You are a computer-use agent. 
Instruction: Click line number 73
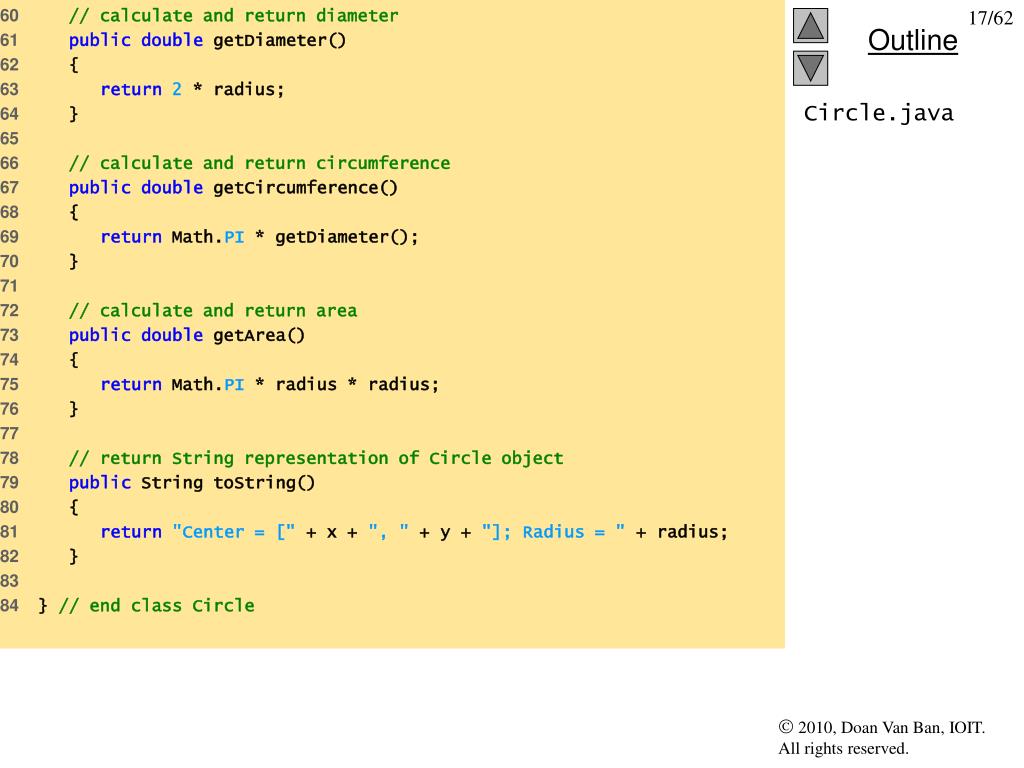9,336
